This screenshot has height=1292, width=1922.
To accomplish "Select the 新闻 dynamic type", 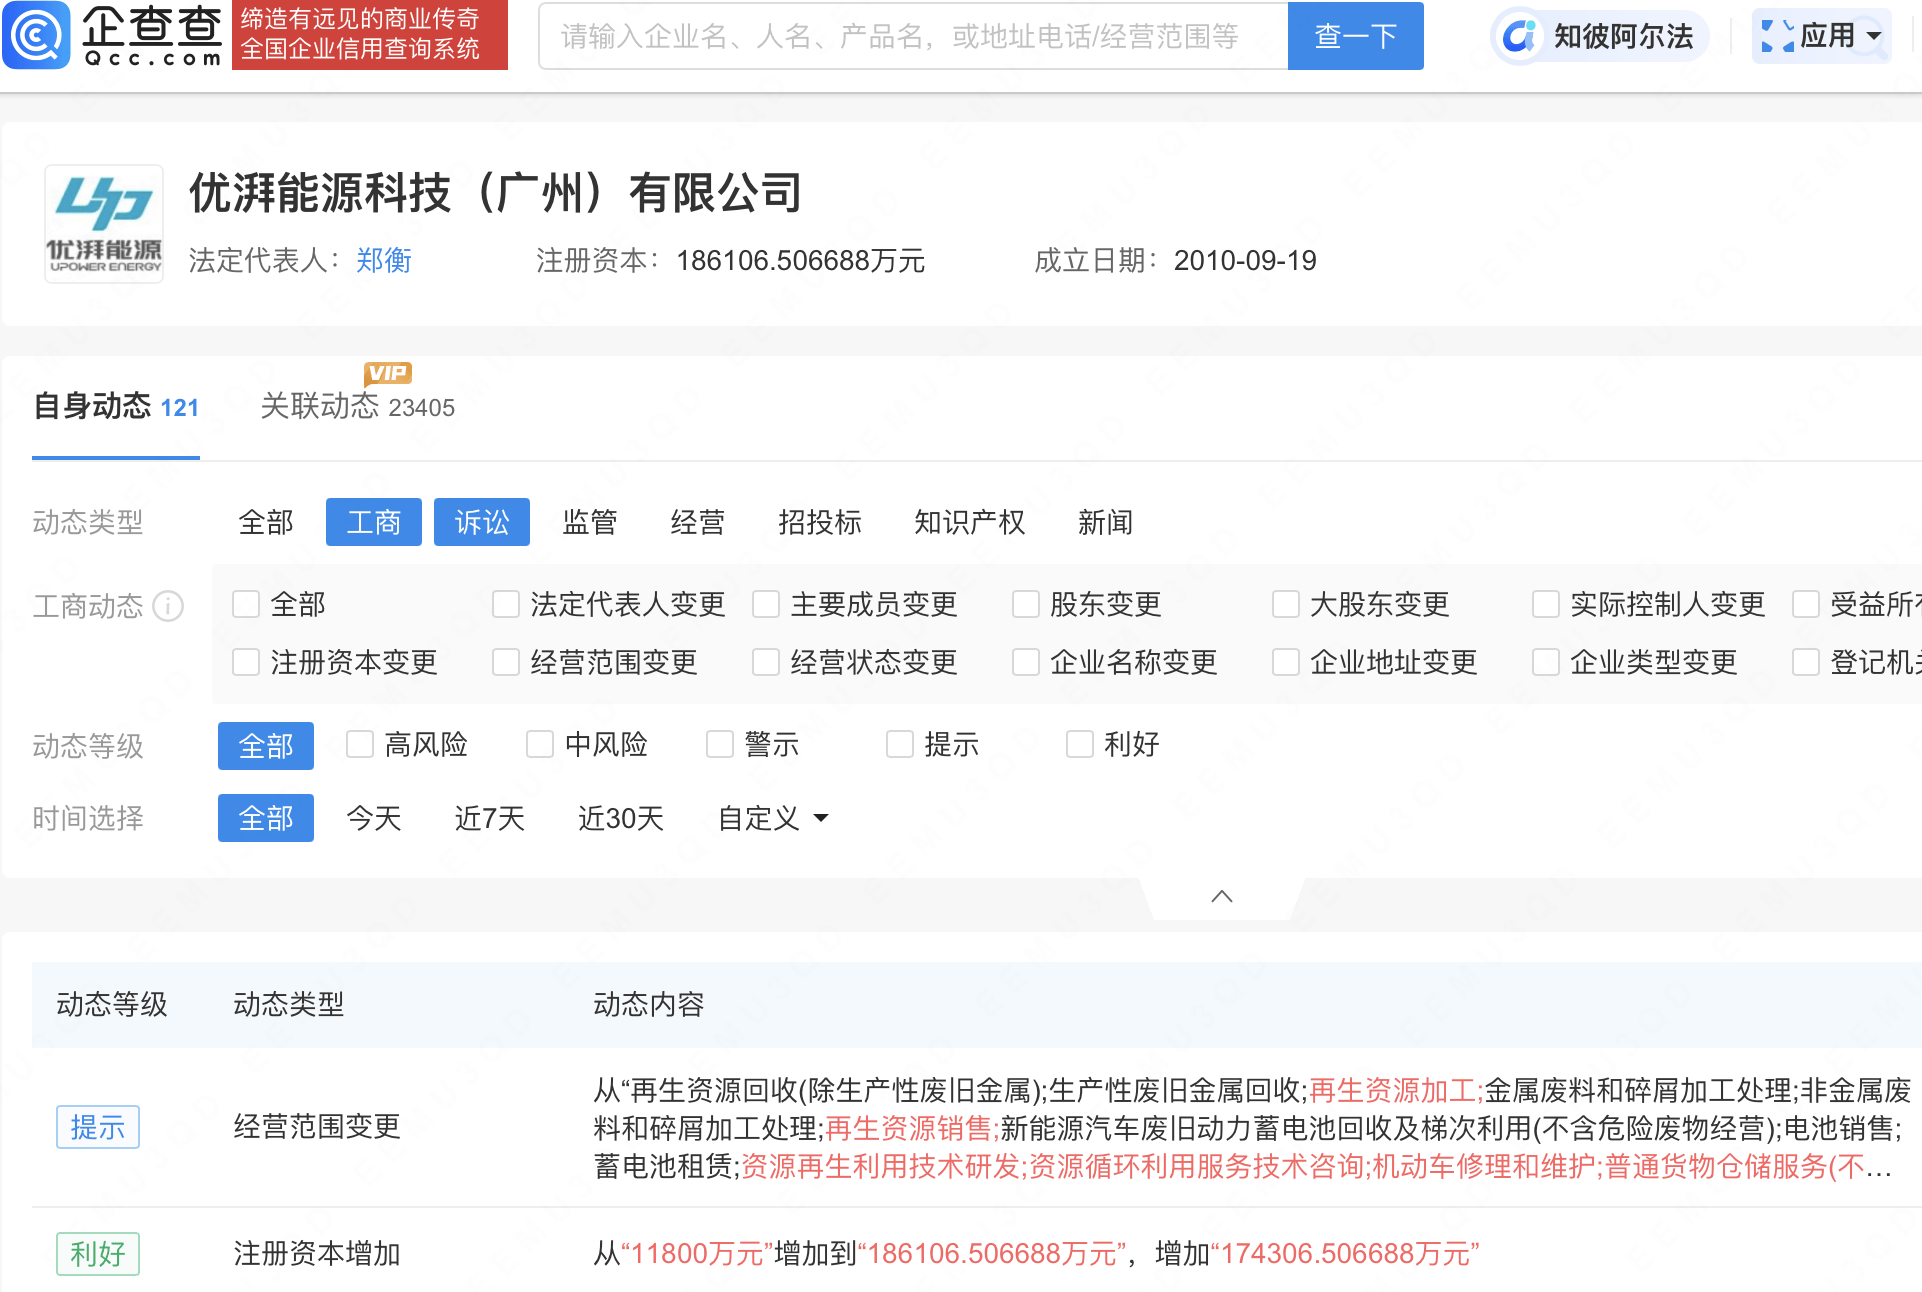I will coord(1105,522).
